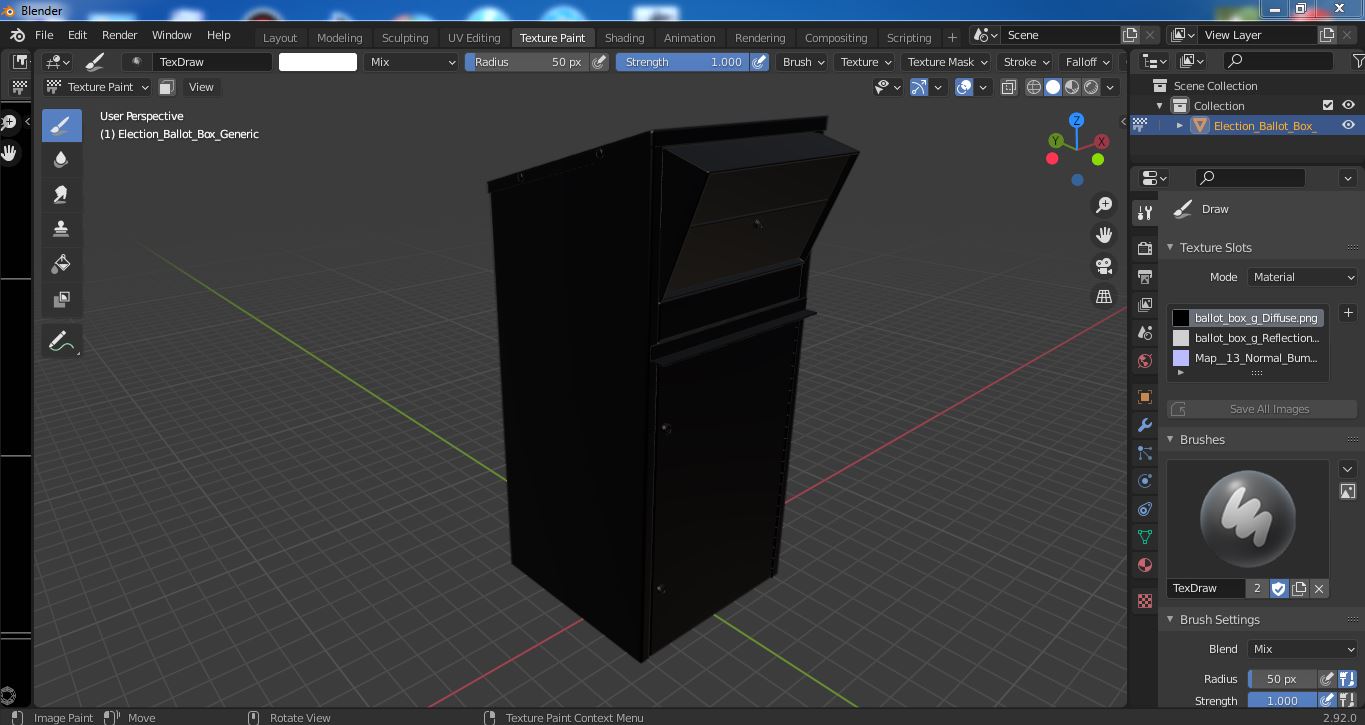This screenshot has width=1365, height=725.
Task: Click the pan view hand gizmo
Action: tap(1104, 235)
